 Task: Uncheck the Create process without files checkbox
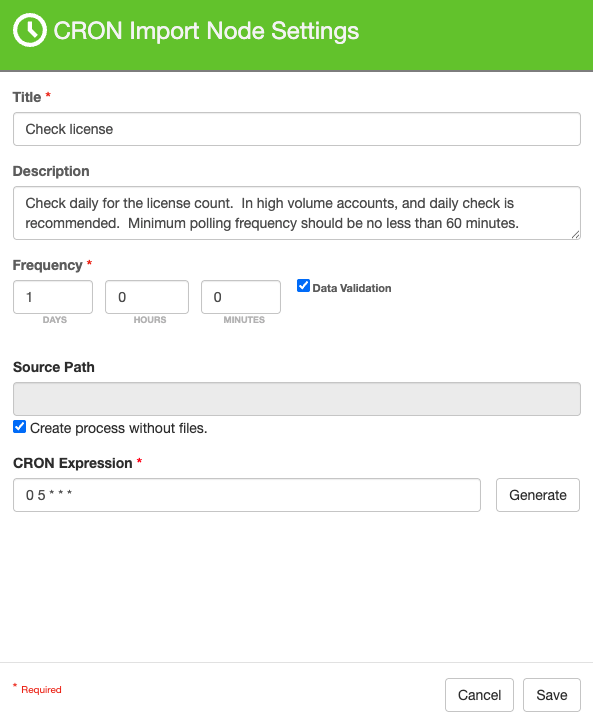[19, 427]
